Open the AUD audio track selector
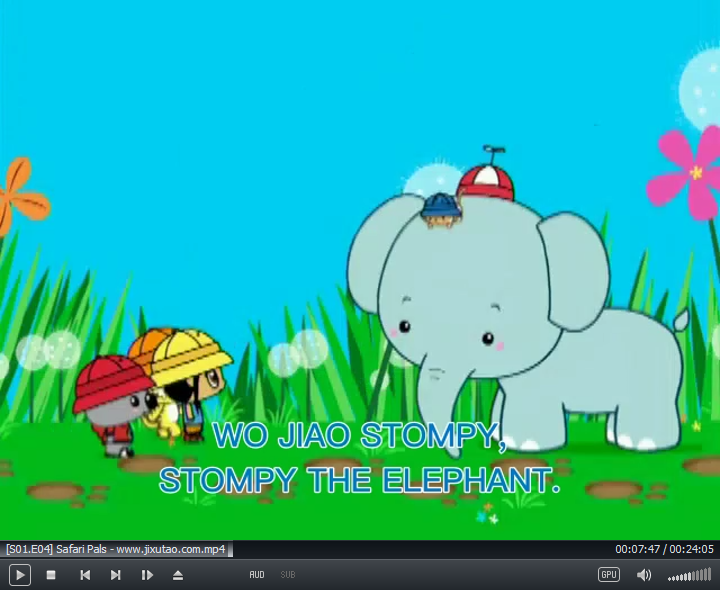The width and height of the screenshot is (720, 590). tap(257, 575)
